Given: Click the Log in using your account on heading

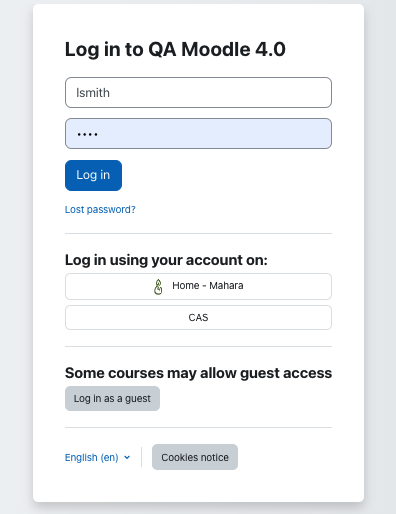Looking at the screenshot, I should (166, 260).
